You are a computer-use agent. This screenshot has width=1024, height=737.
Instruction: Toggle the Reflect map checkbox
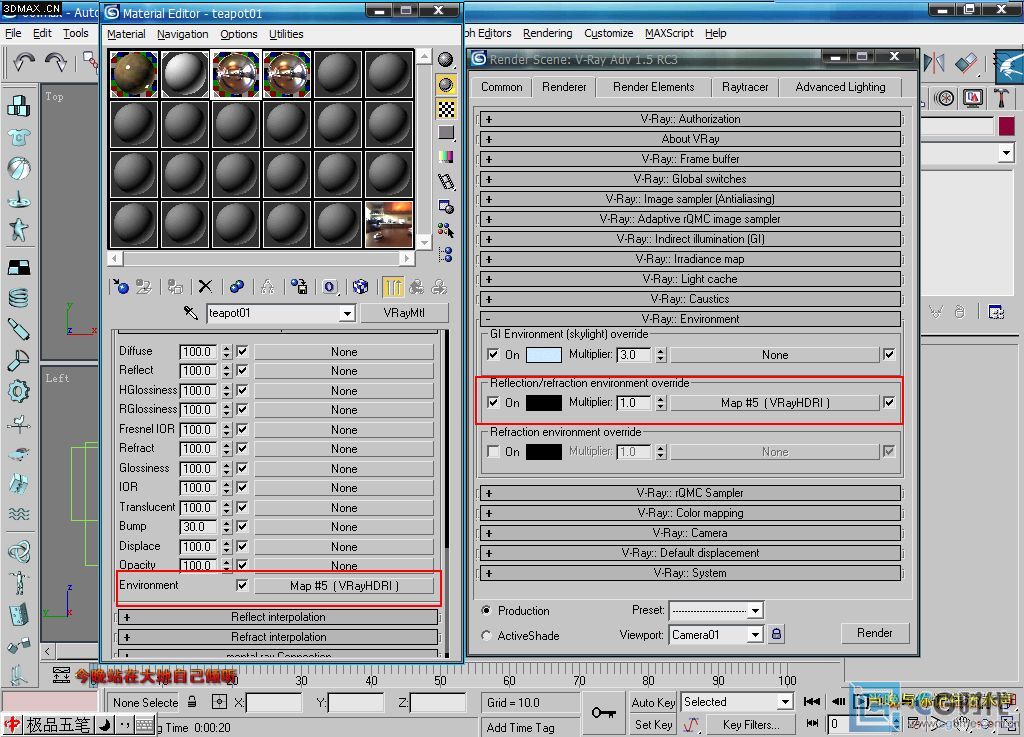(x=242, y=370)
